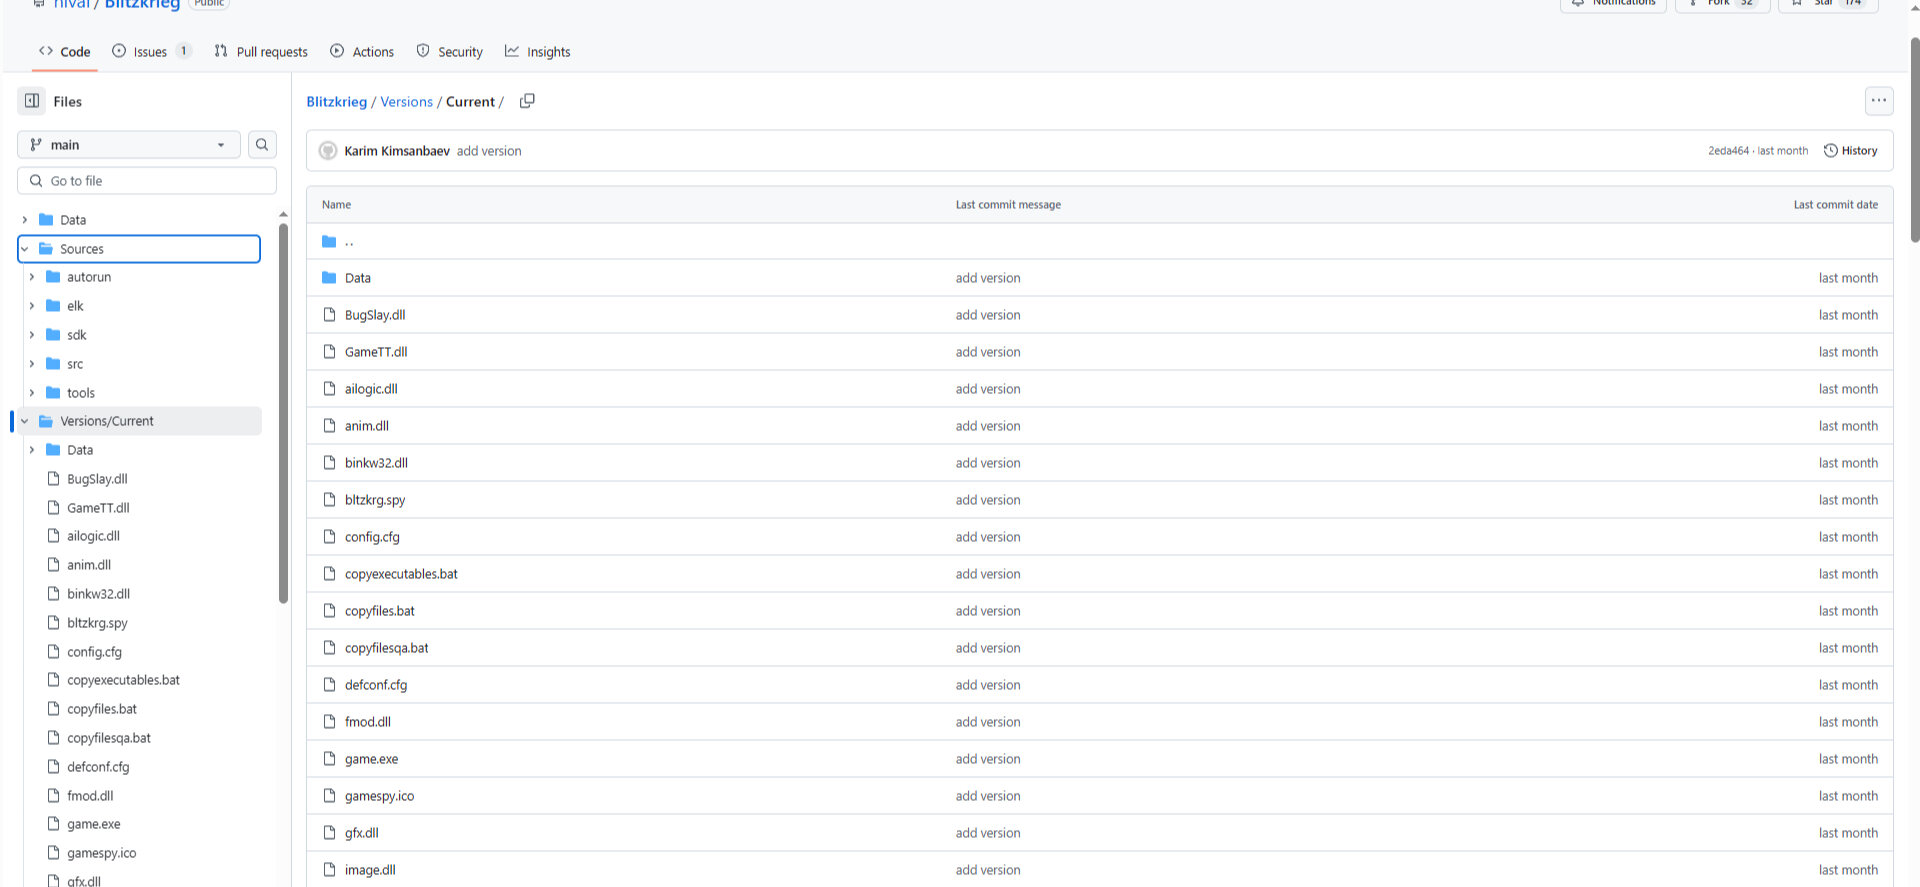
Task: Click the Data folder icon in file table
Action: pyautogui.click(x=329, y=278)
